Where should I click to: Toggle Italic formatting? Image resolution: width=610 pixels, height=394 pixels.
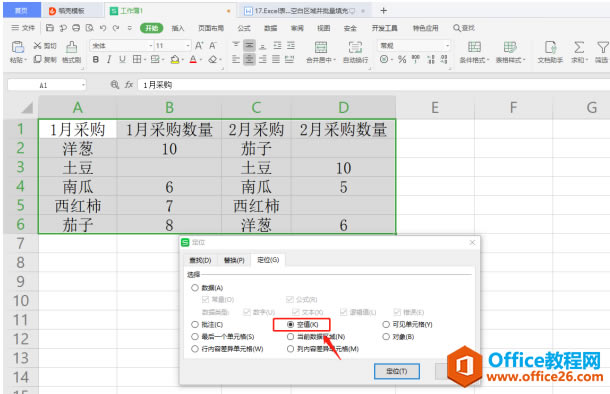click(x=109, y=60)
